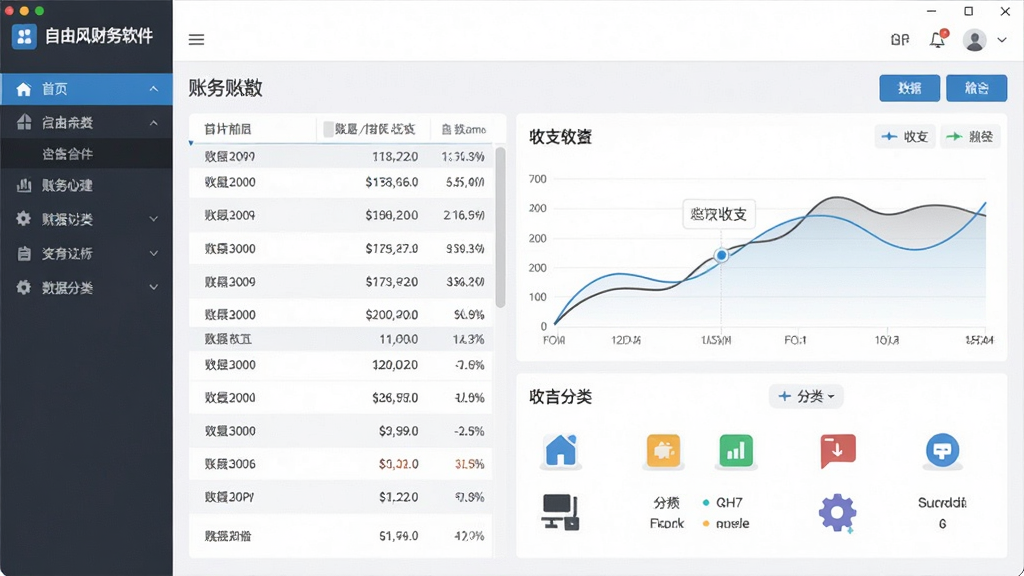The height and width of the screenshot is (576, 1024).
Task: Click the app logo in sidebar
Action: [x=24, y=36]
